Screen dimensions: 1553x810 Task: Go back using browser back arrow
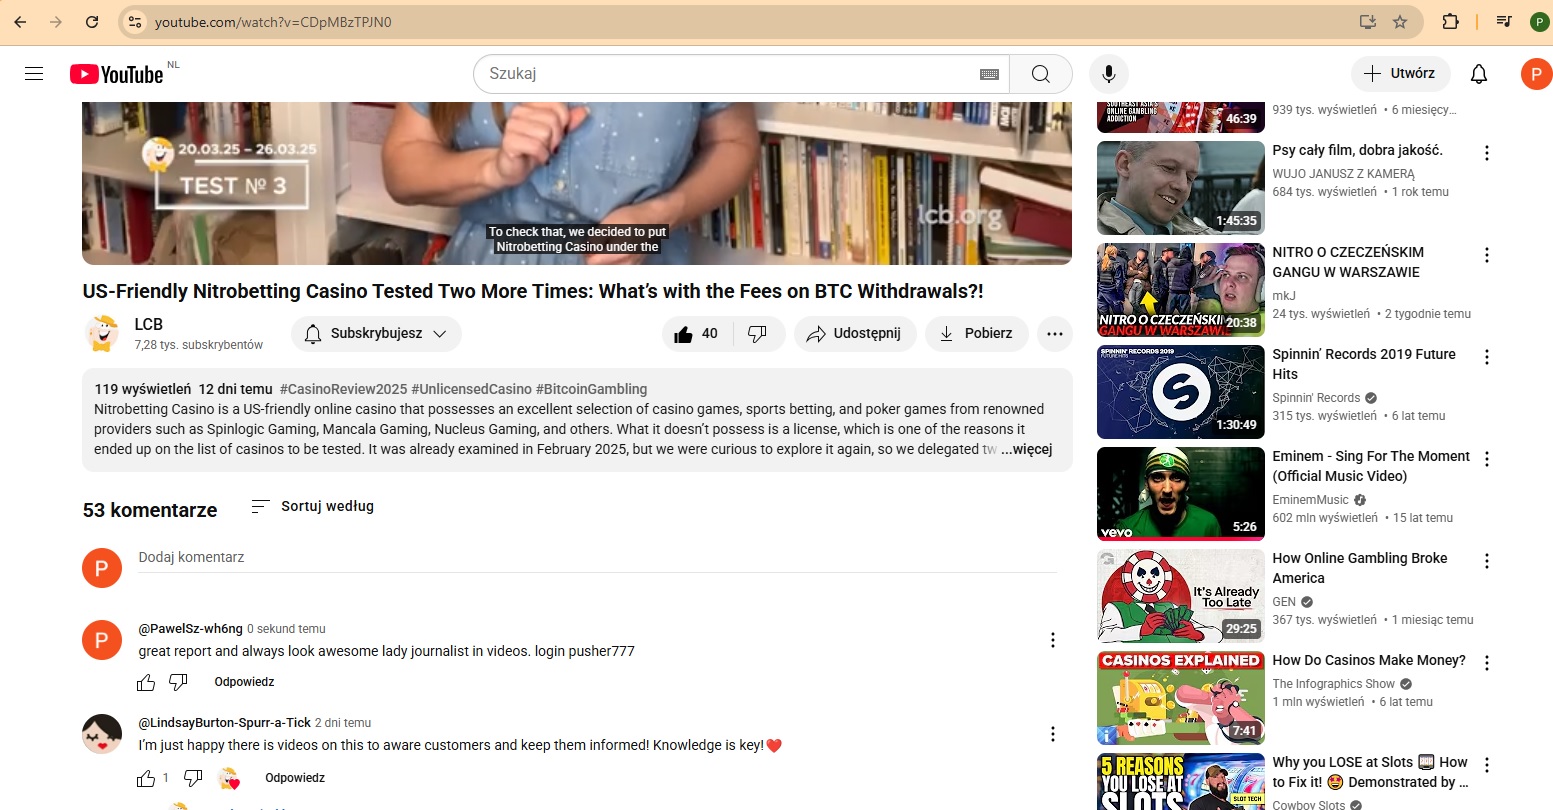(x=20, y=22)
